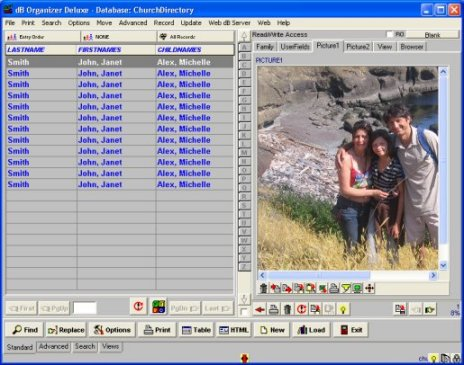Select the Standard tab at the bottom
The height and width of the screenshot is (365, 464).
20,347
